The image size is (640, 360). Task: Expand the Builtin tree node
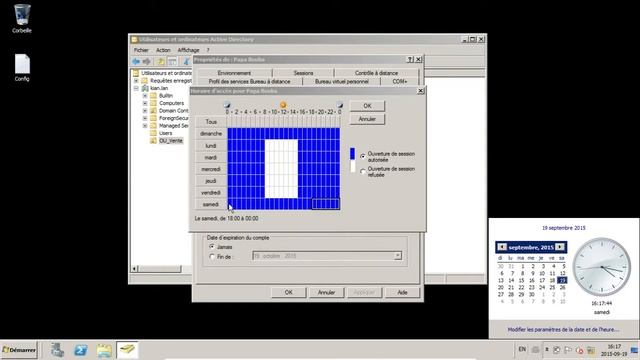(x=145, y=96)
